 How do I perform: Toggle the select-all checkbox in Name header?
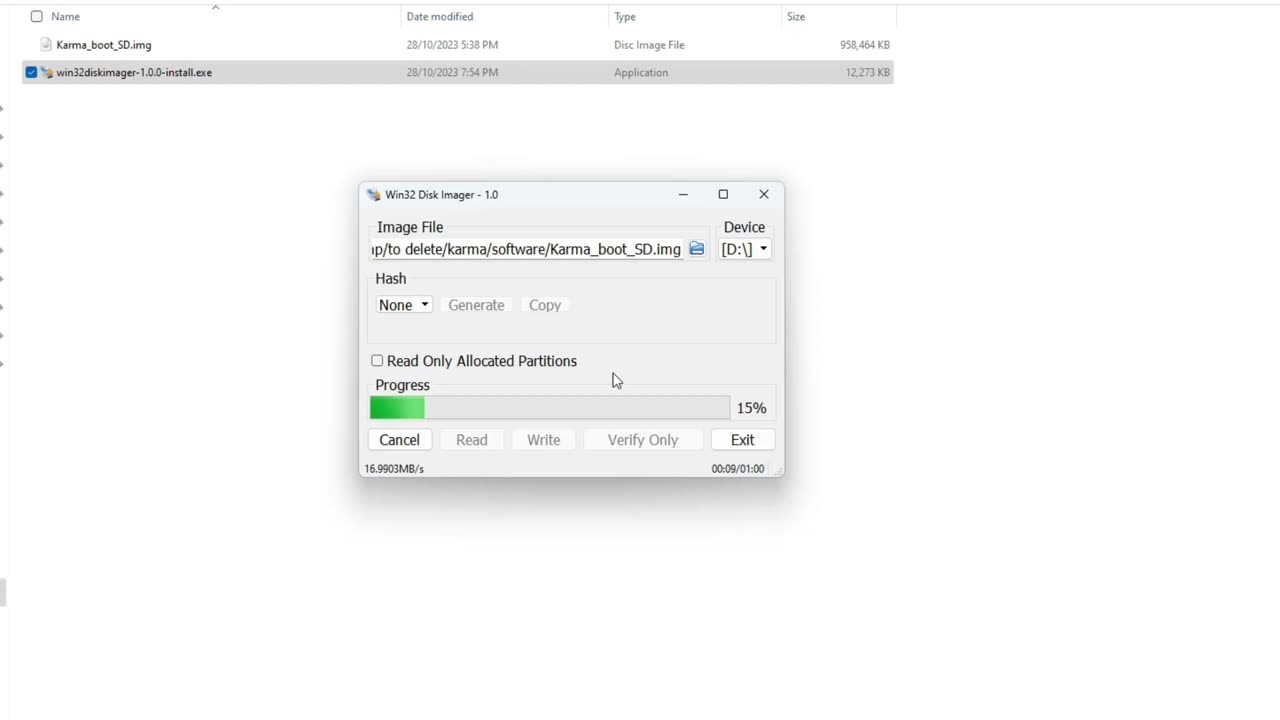click(x=37, y=16)
